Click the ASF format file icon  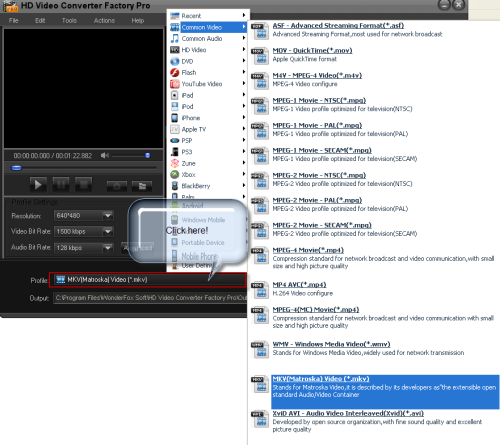click(x=260, y=31)
